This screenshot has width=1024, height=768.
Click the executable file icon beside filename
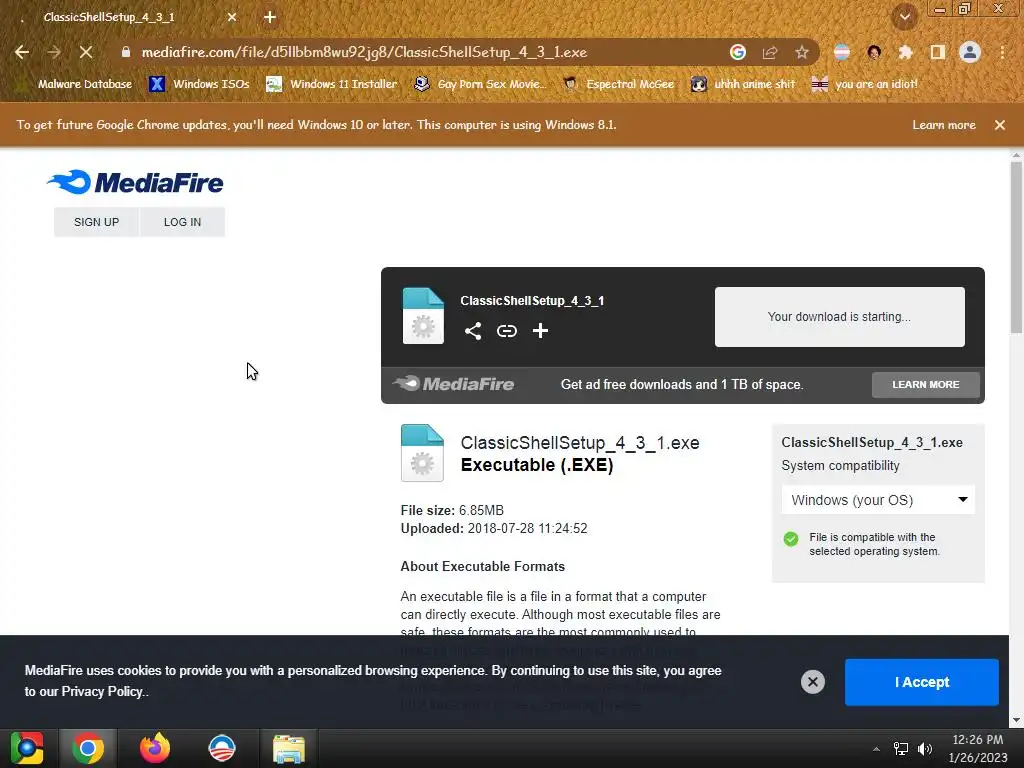[422, 453]
